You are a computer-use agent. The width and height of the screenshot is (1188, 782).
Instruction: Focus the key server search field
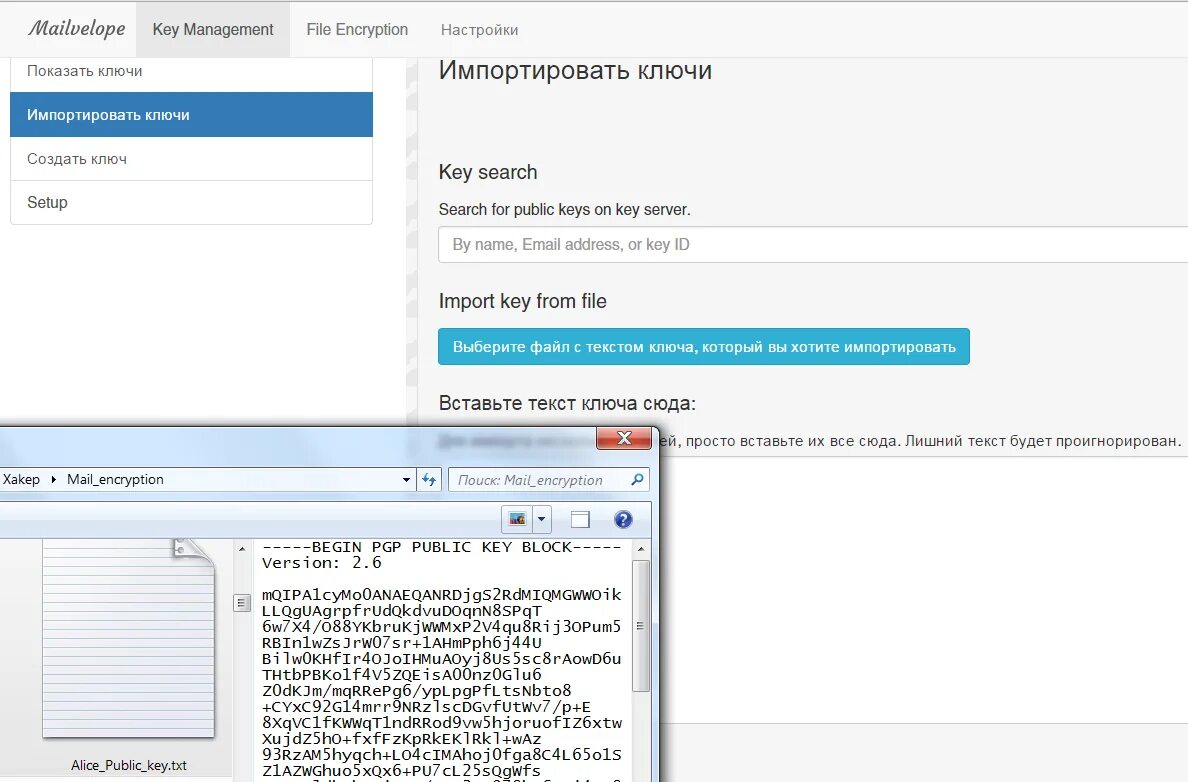click(x=813, y=245)
